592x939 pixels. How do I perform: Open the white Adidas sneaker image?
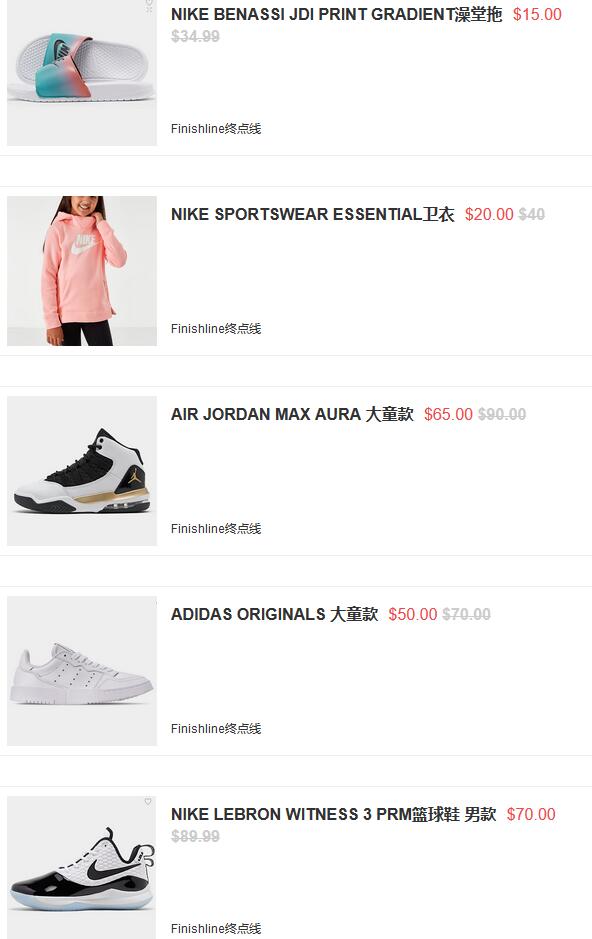(82, 671)
